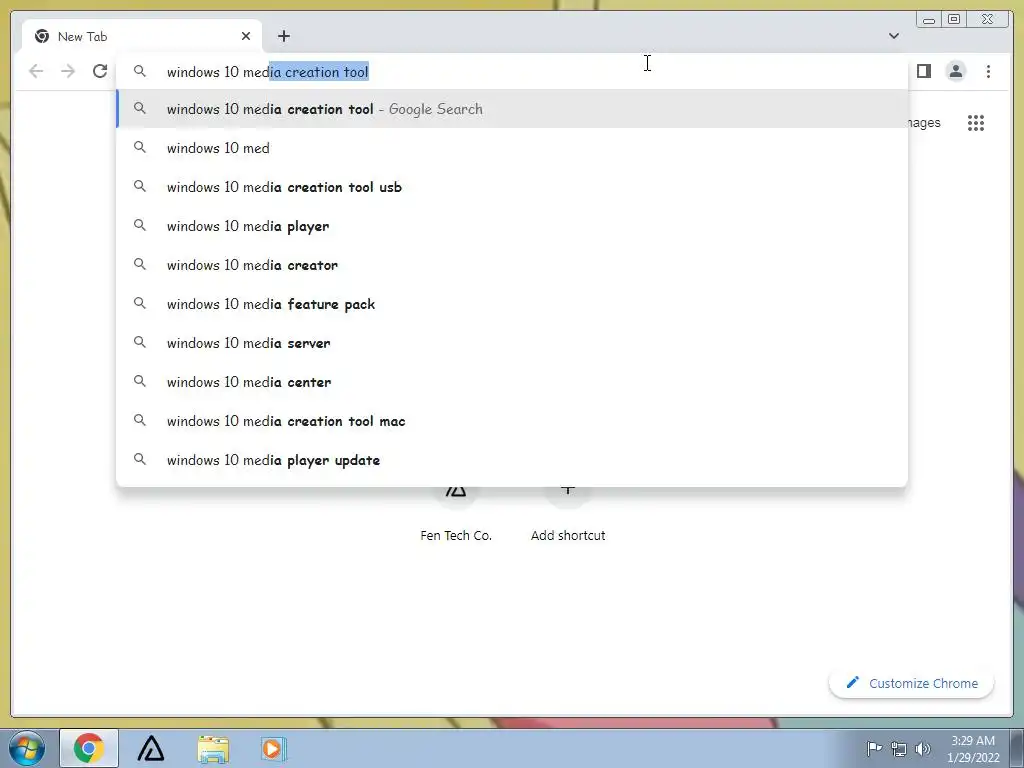This screenshot has width=1024, height=768.
Task: Open the Action Center flag icon
Action: click(874, 748)
